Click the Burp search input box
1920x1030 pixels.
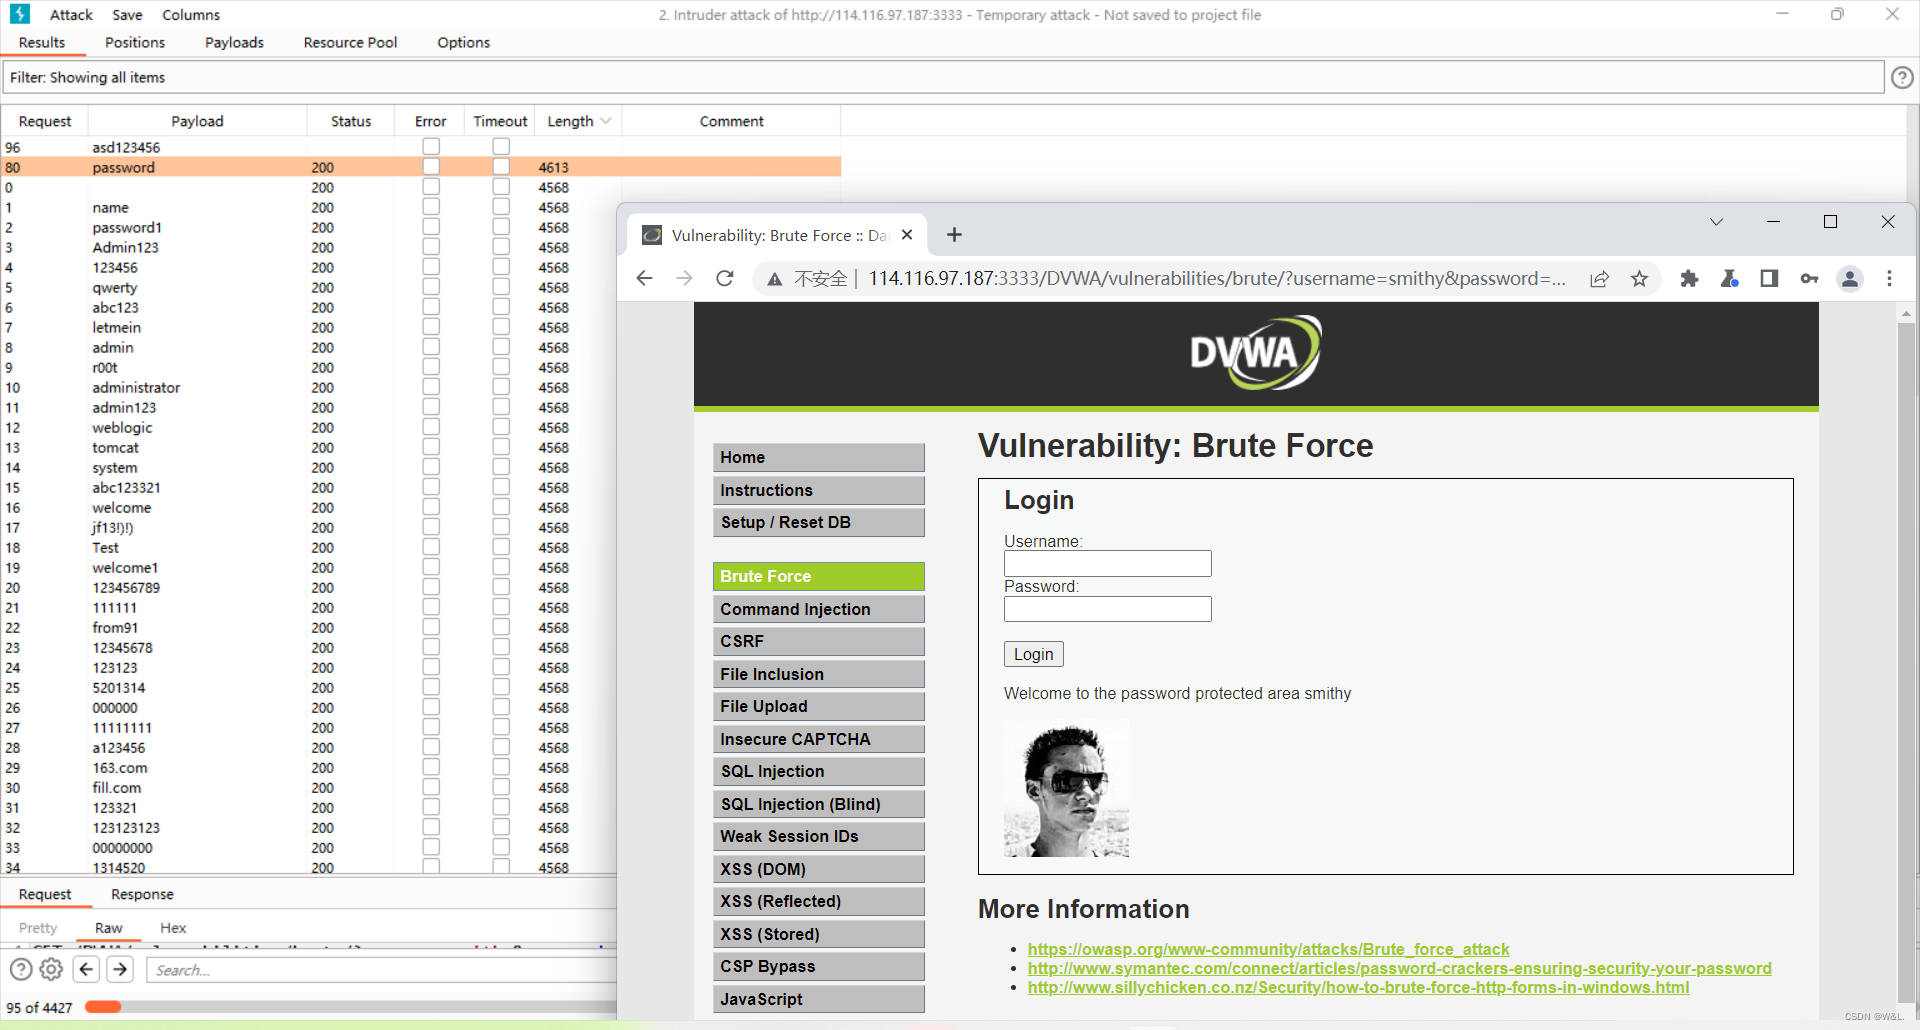coord(382,970)
